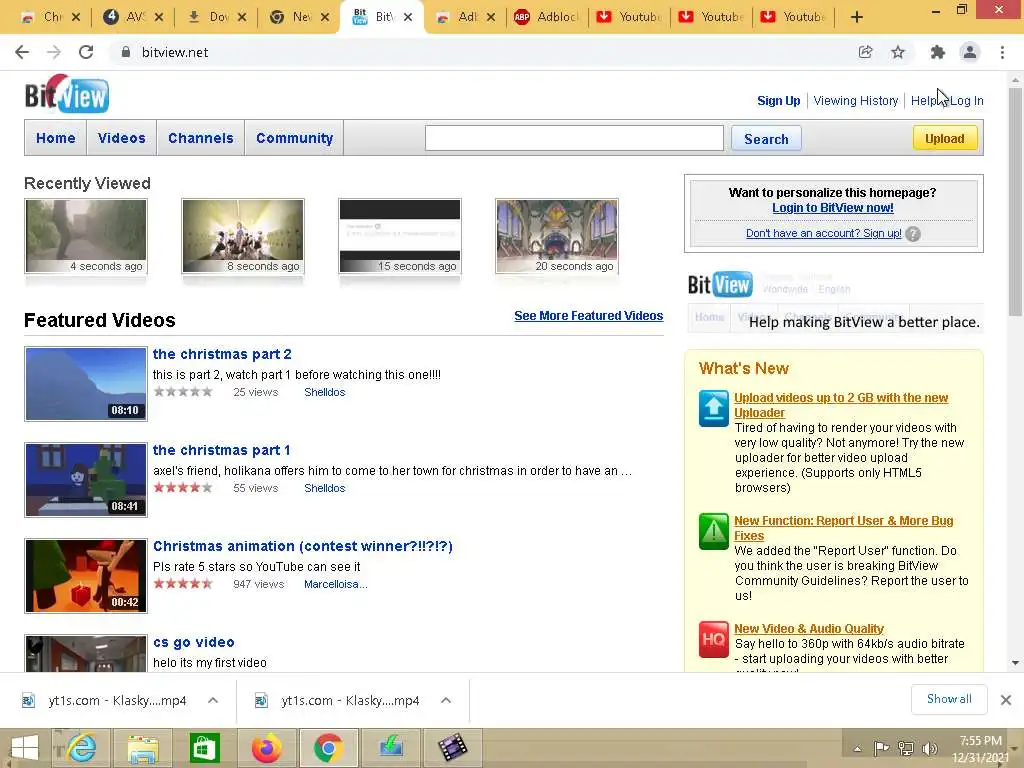Click the Marcelloisa channel link
The image size is (1024, 768).
tap(336, 584)
